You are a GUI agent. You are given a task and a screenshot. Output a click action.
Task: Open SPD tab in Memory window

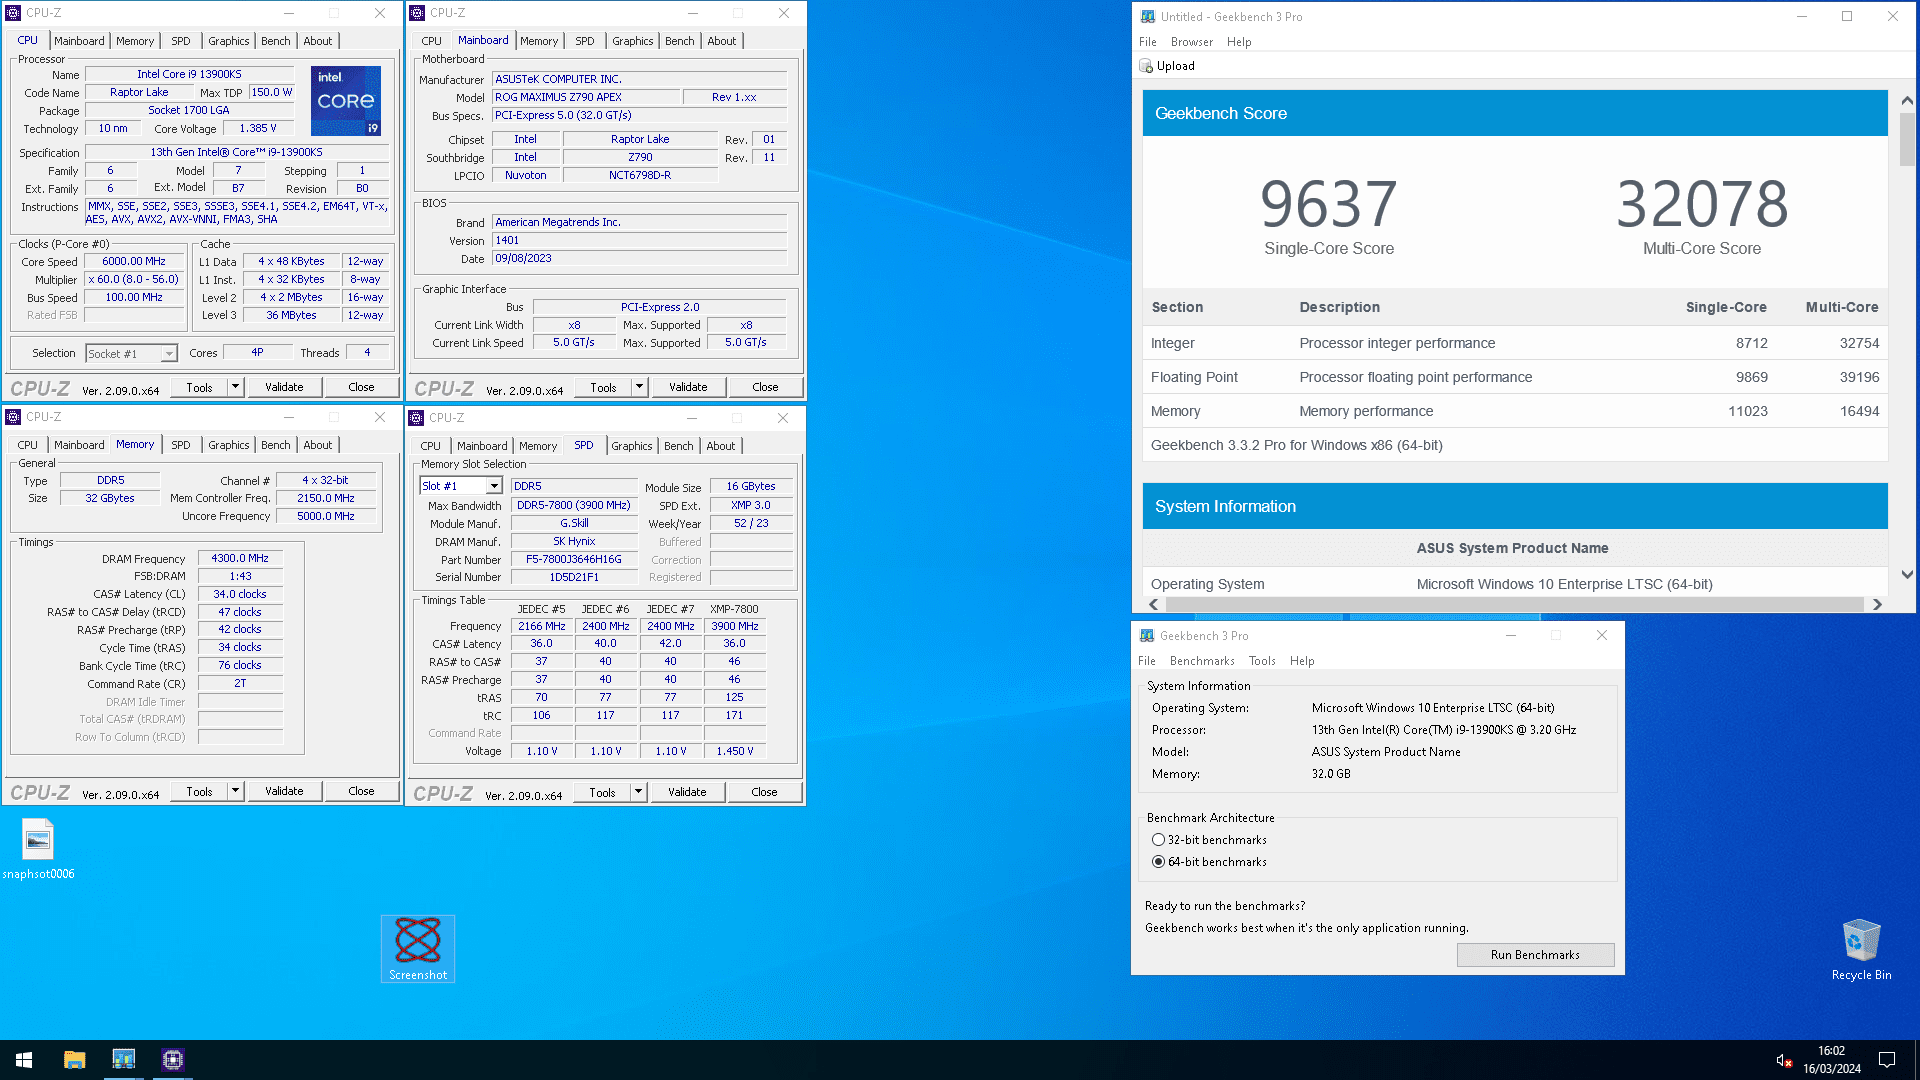tap(180, 445)
